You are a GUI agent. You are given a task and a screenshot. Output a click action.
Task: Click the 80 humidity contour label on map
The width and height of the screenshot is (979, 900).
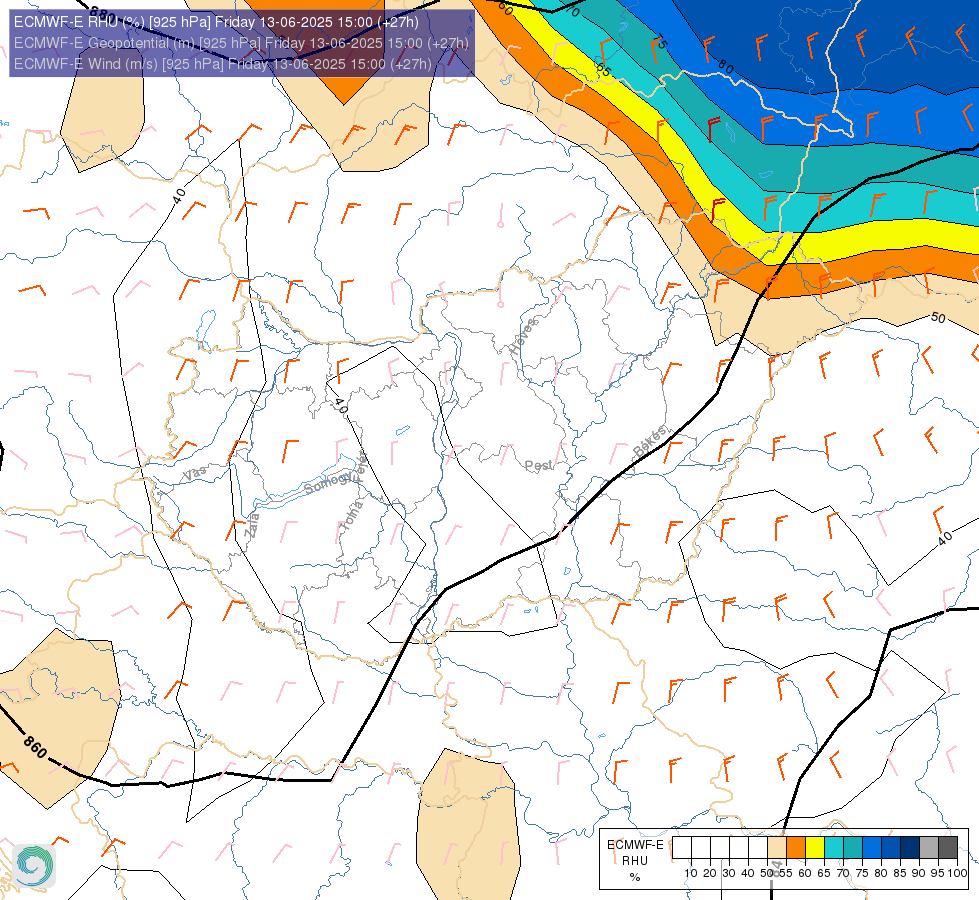[726, 67]
